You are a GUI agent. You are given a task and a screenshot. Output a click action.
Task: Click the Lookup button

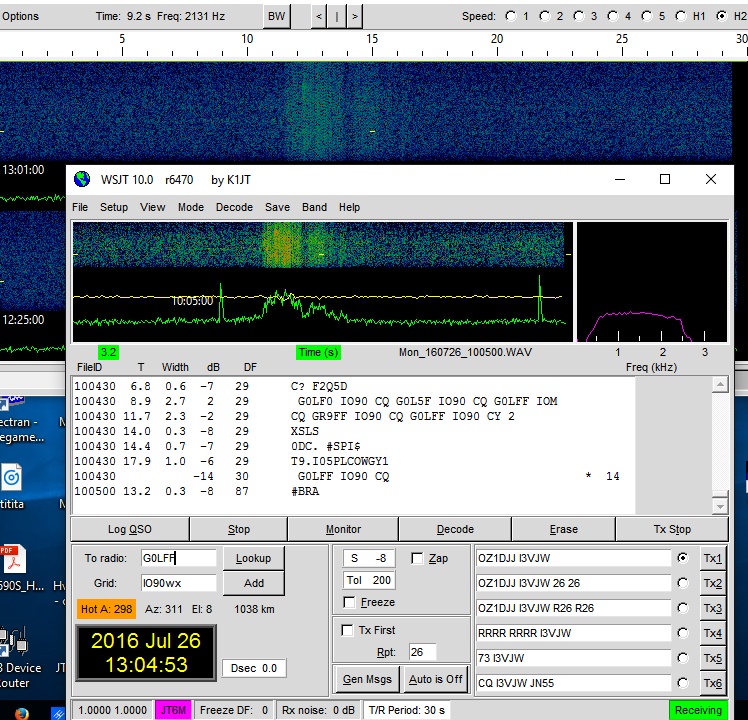(x=253, y=558)
